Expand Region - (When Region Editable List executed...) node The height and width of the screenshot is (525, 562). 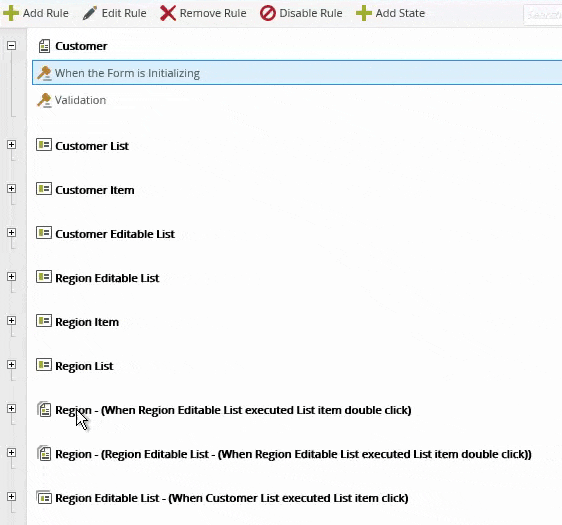[11, 409]
